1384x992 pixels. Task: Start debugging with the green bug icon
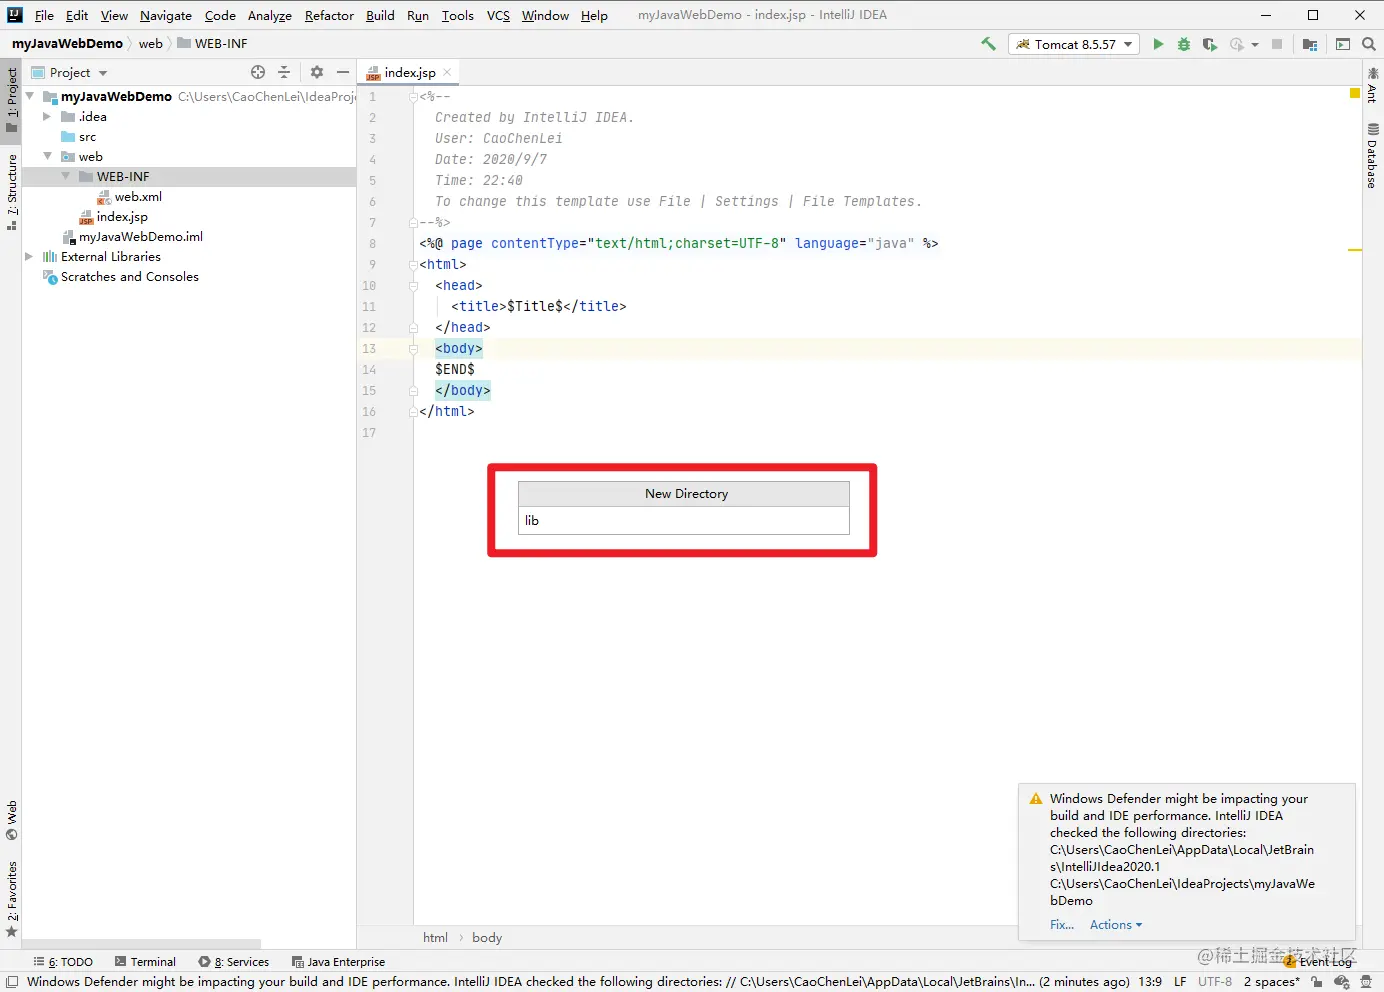1184,44
